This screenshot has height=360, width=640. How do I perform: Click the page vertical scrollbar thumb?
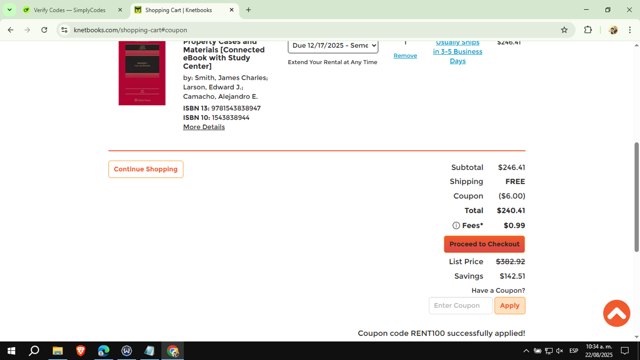click(x=636, y=197)
